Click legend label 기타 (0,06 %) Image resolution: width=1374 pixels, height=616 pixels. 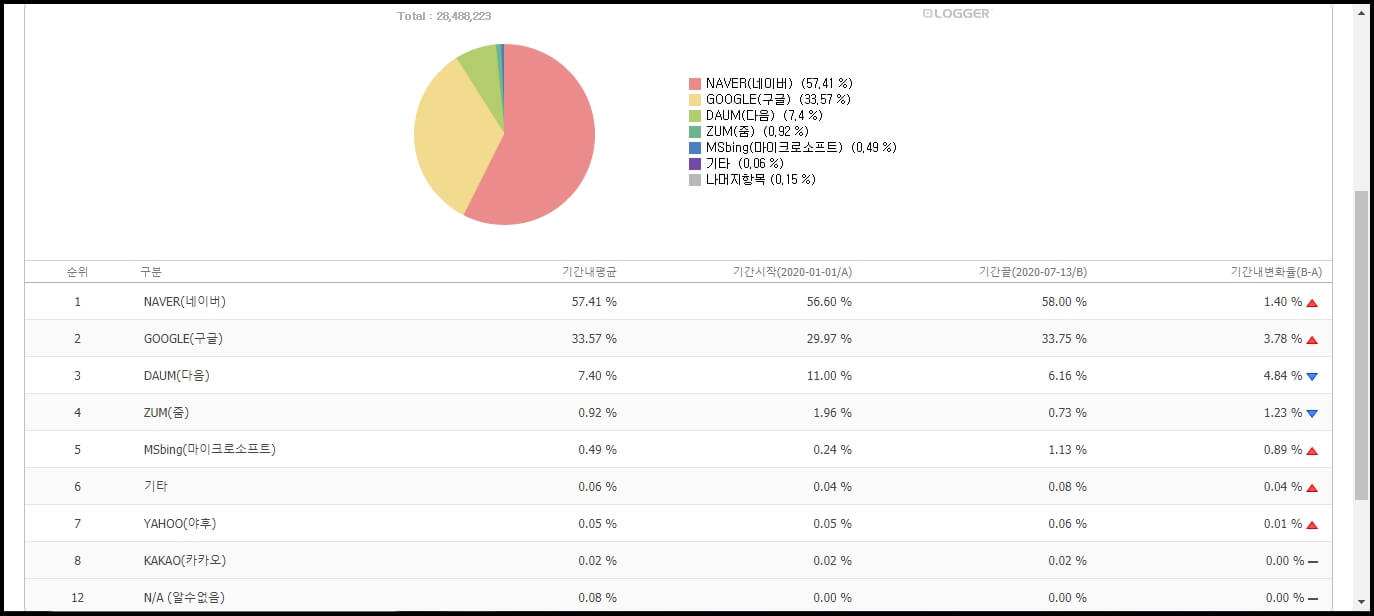[745, 164]
